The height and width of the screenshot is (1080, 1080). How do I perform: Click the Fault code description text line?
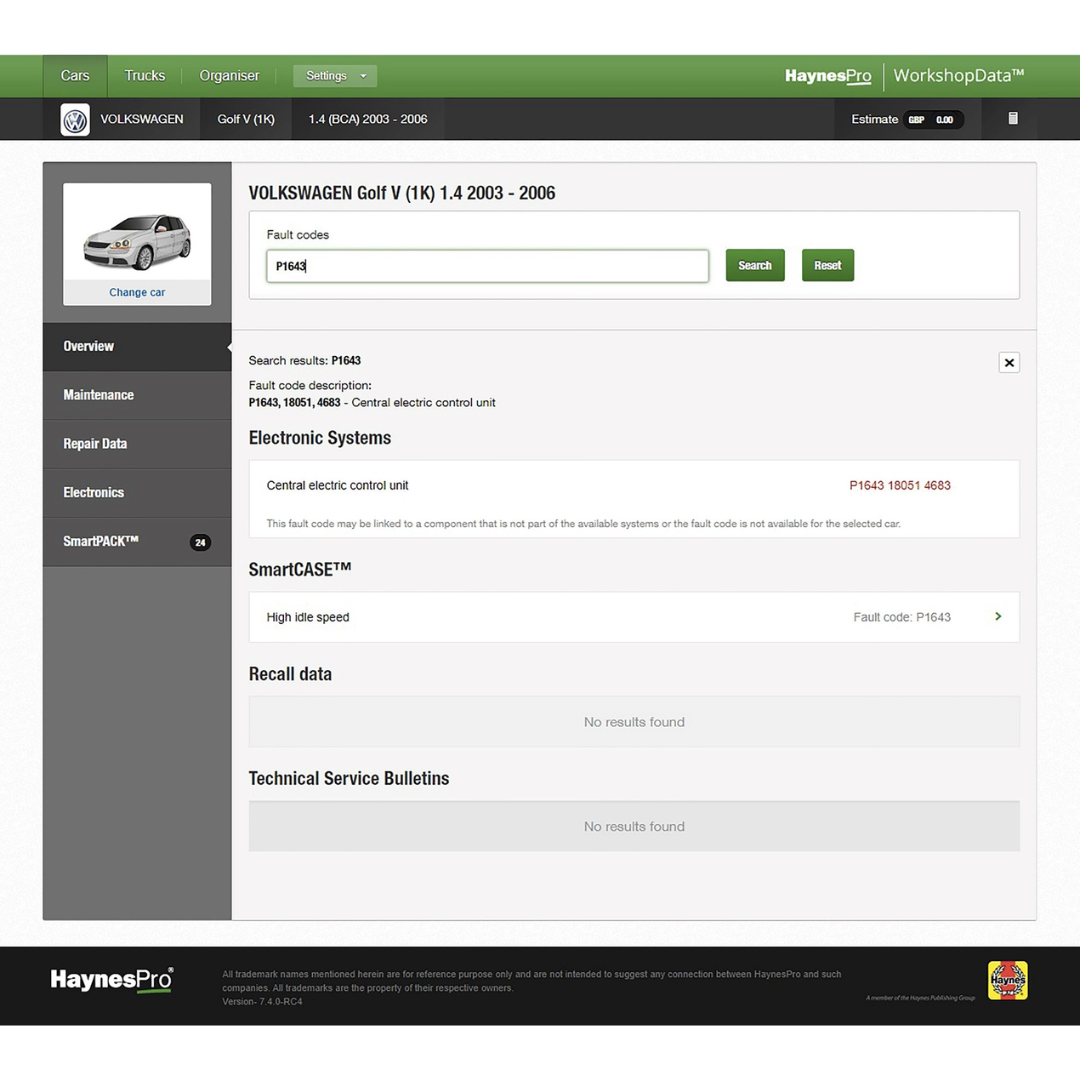point(372,403)
